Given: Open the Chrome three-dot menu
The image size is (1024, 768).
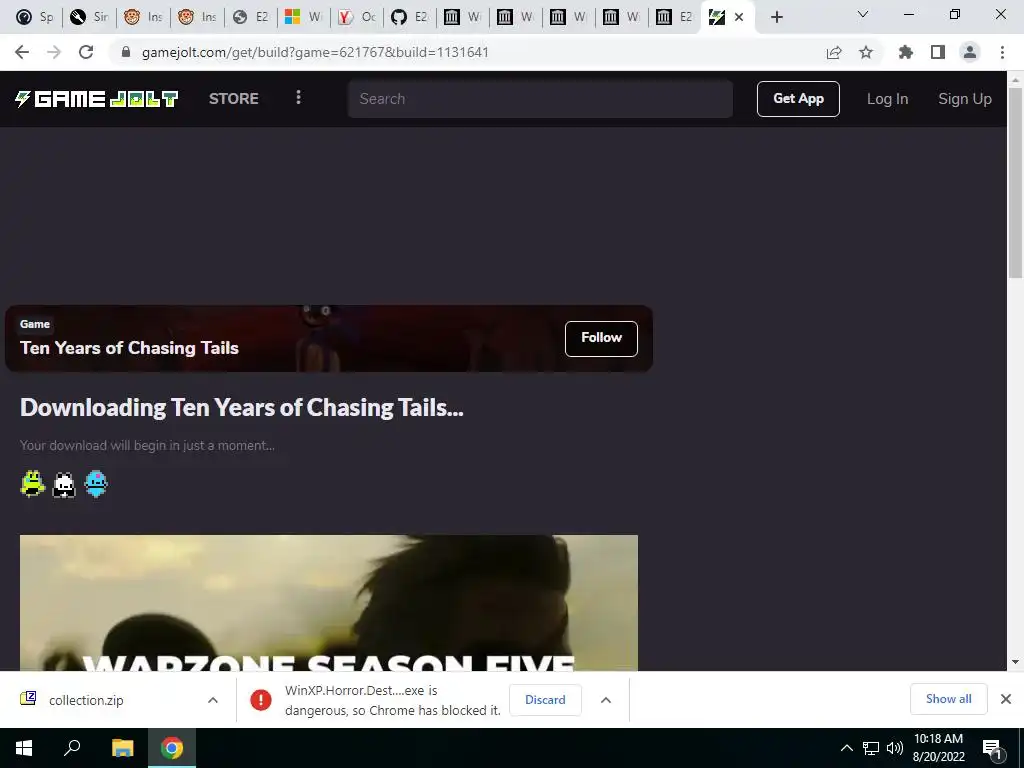Looking at the screenshot, I should [1002, 52].
